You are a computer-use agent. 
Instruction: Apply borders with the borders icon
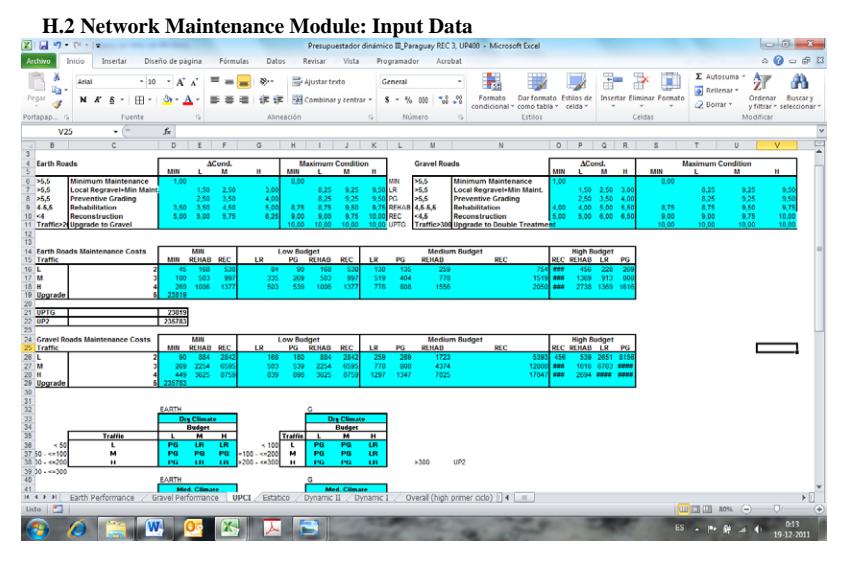[x=139, y=100]
